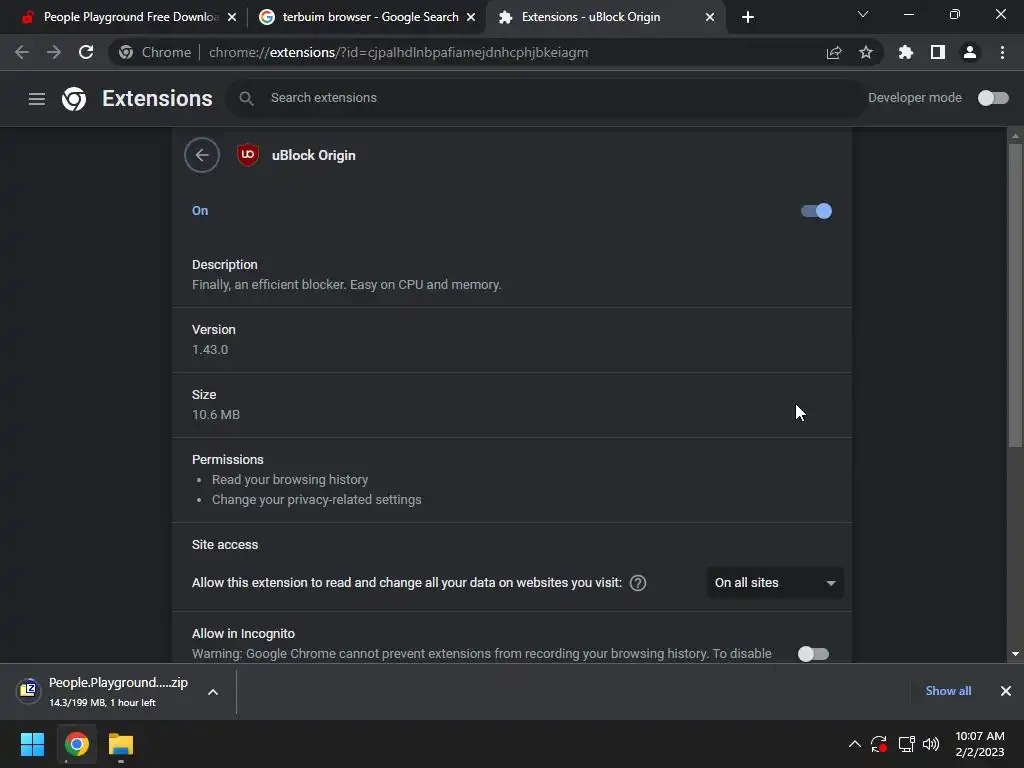Close the People Playground tab

point(232,17)
